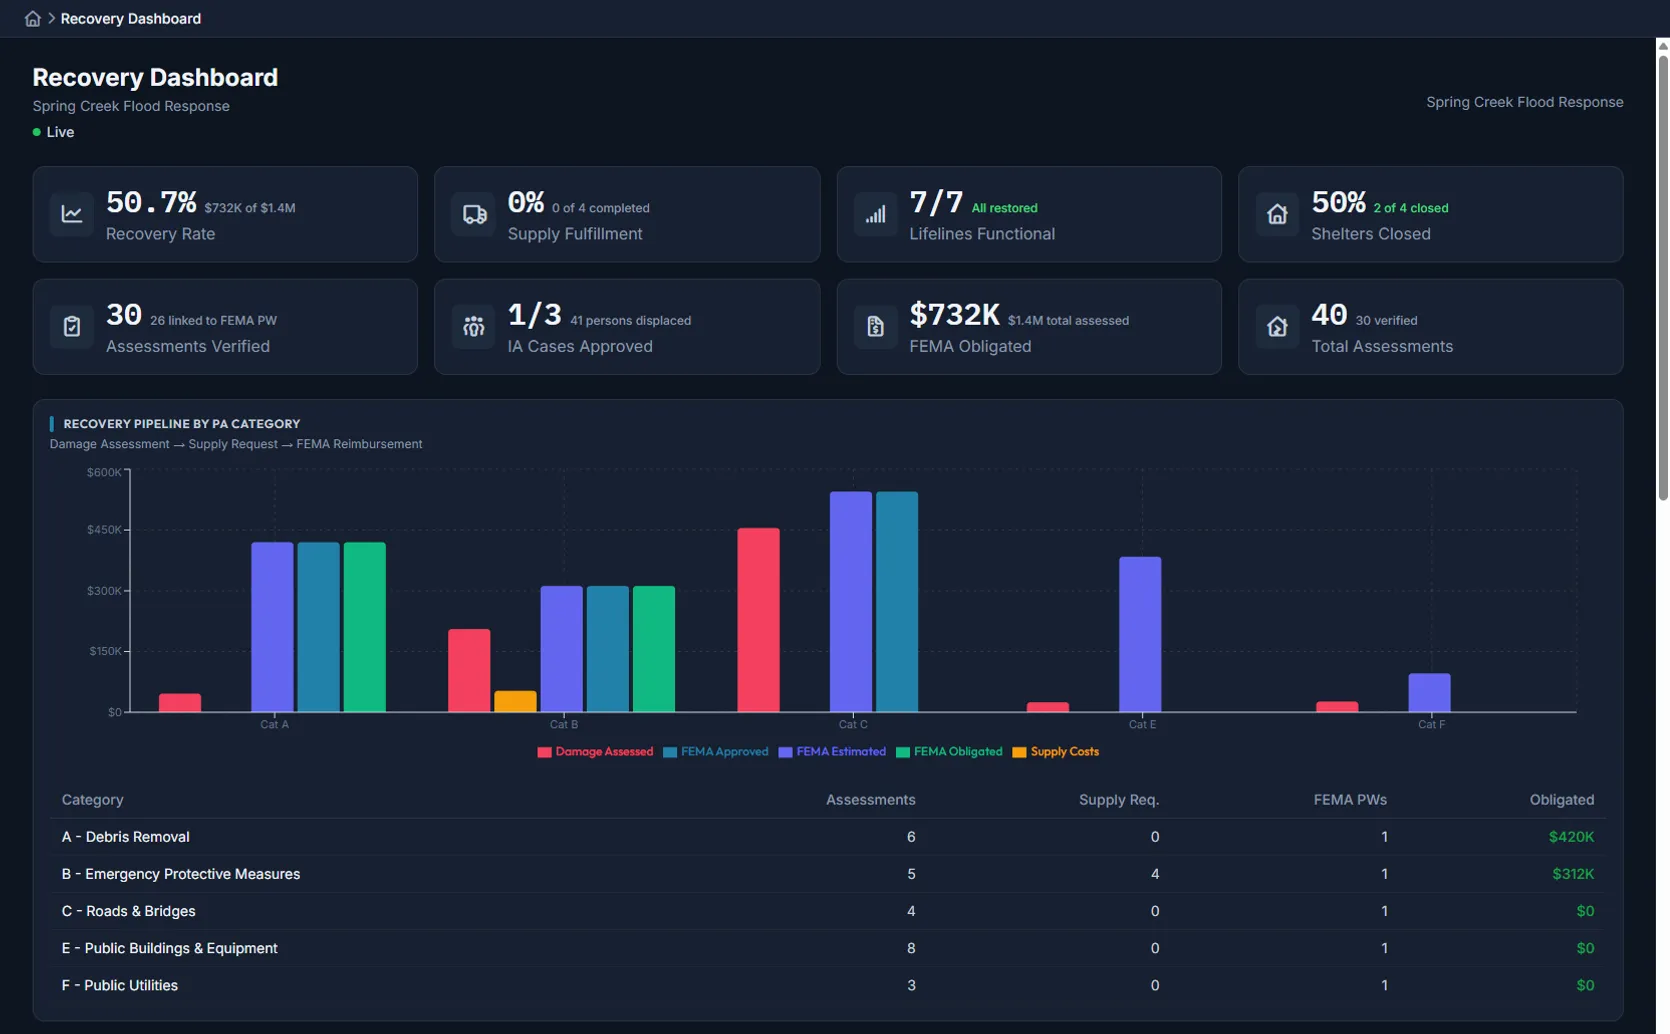Open the Assessments Verified 30 card
The height and width of the screenshot is (1034, 1670).
click(x=225, y=327)
